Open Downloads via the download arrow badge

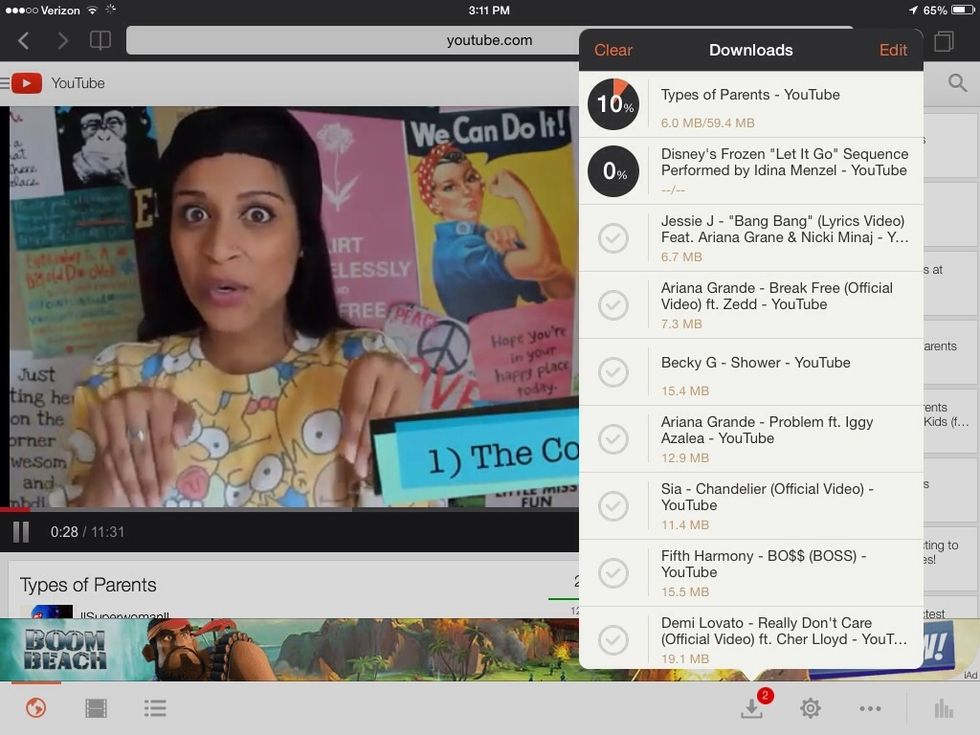751,707
